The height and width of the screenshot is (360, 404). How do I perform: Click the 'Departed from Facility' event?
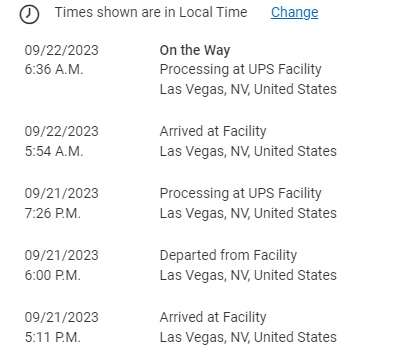228,255
